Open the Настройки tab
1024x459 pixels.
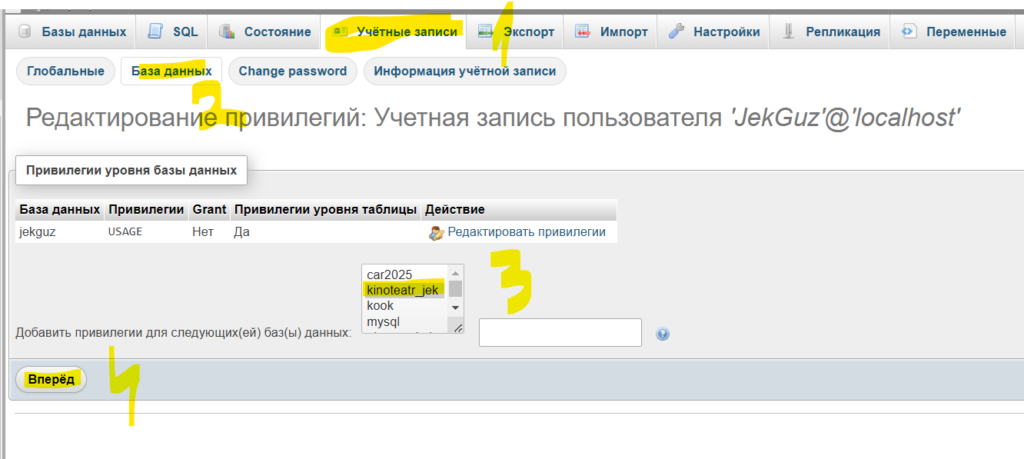714,31
